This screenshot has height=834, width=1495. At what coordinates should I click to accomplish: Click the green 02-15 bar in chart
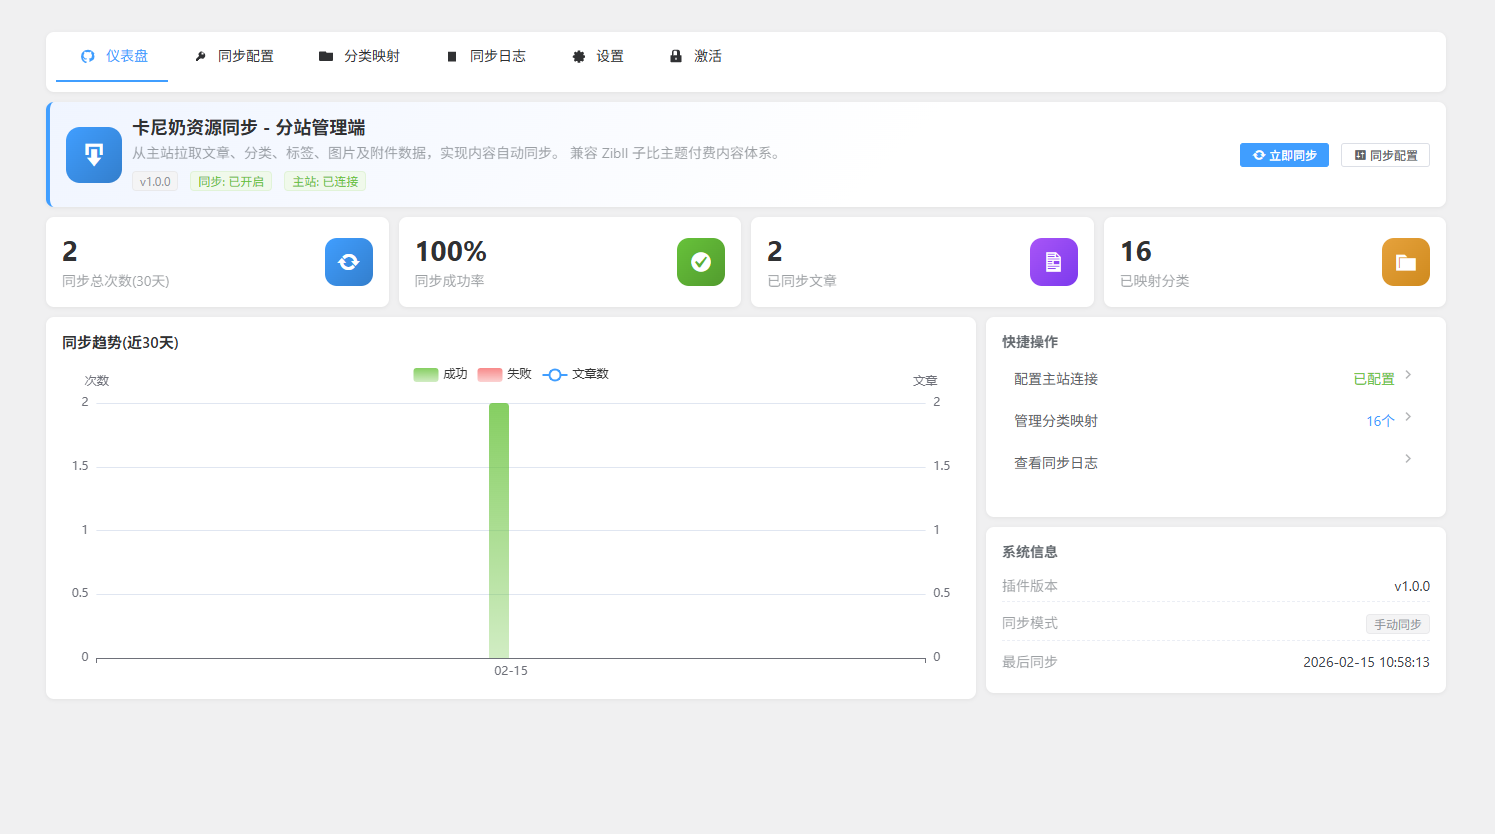499,530
